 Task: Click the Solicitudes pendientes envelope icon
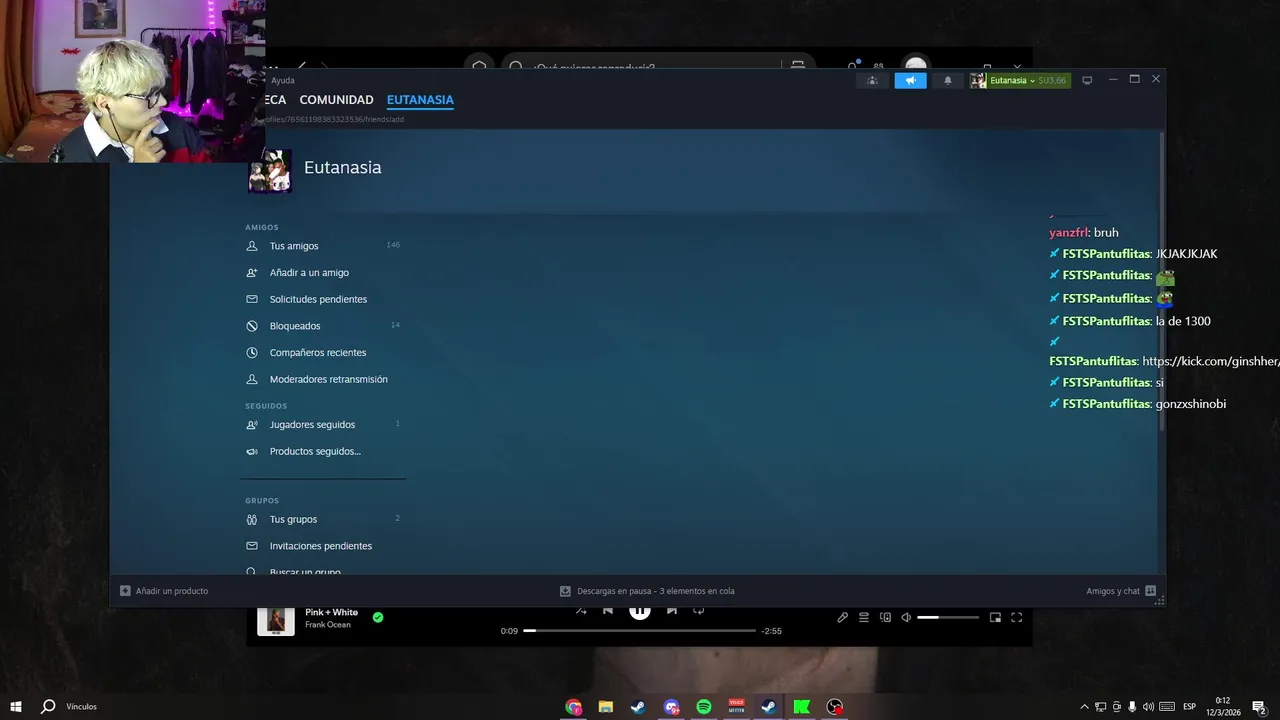[252, 299]
